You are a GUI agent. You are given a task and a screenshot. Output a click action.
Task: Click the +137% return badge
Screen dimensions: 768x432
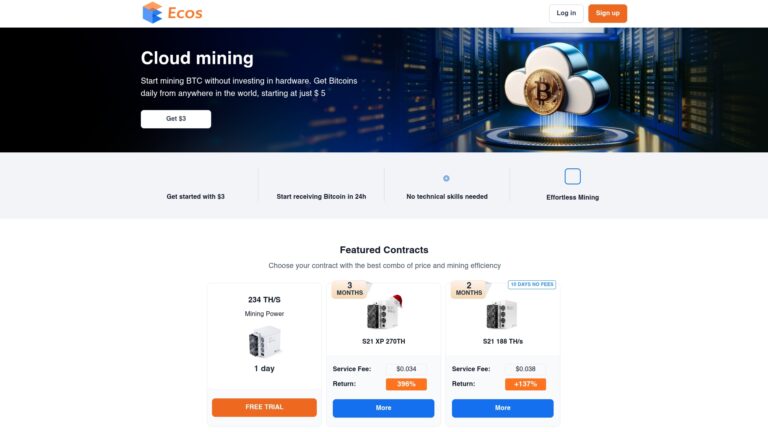pos(526,384)
